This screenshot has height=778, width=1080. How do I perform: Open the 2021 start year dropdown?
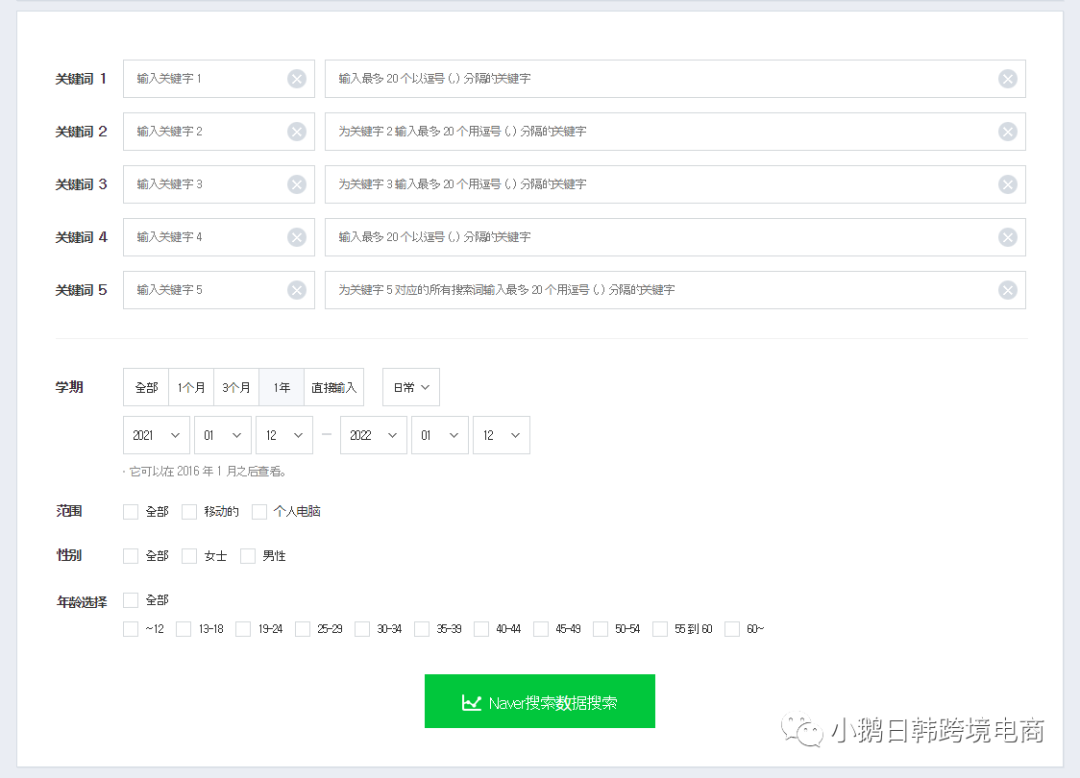pos(156,435)
